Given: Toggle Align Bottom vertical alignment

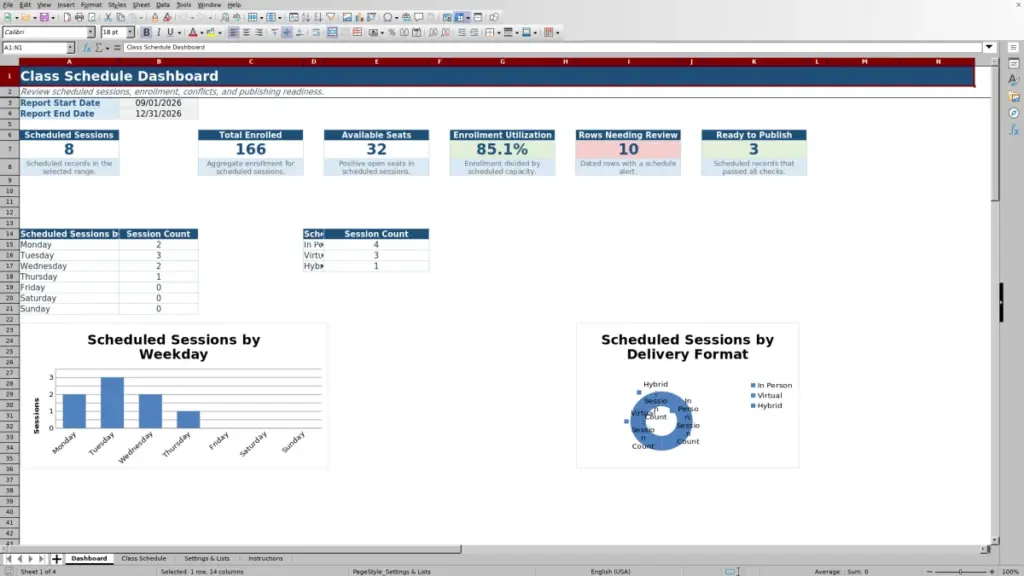Looking at the screenshot, I should (300, 32).
